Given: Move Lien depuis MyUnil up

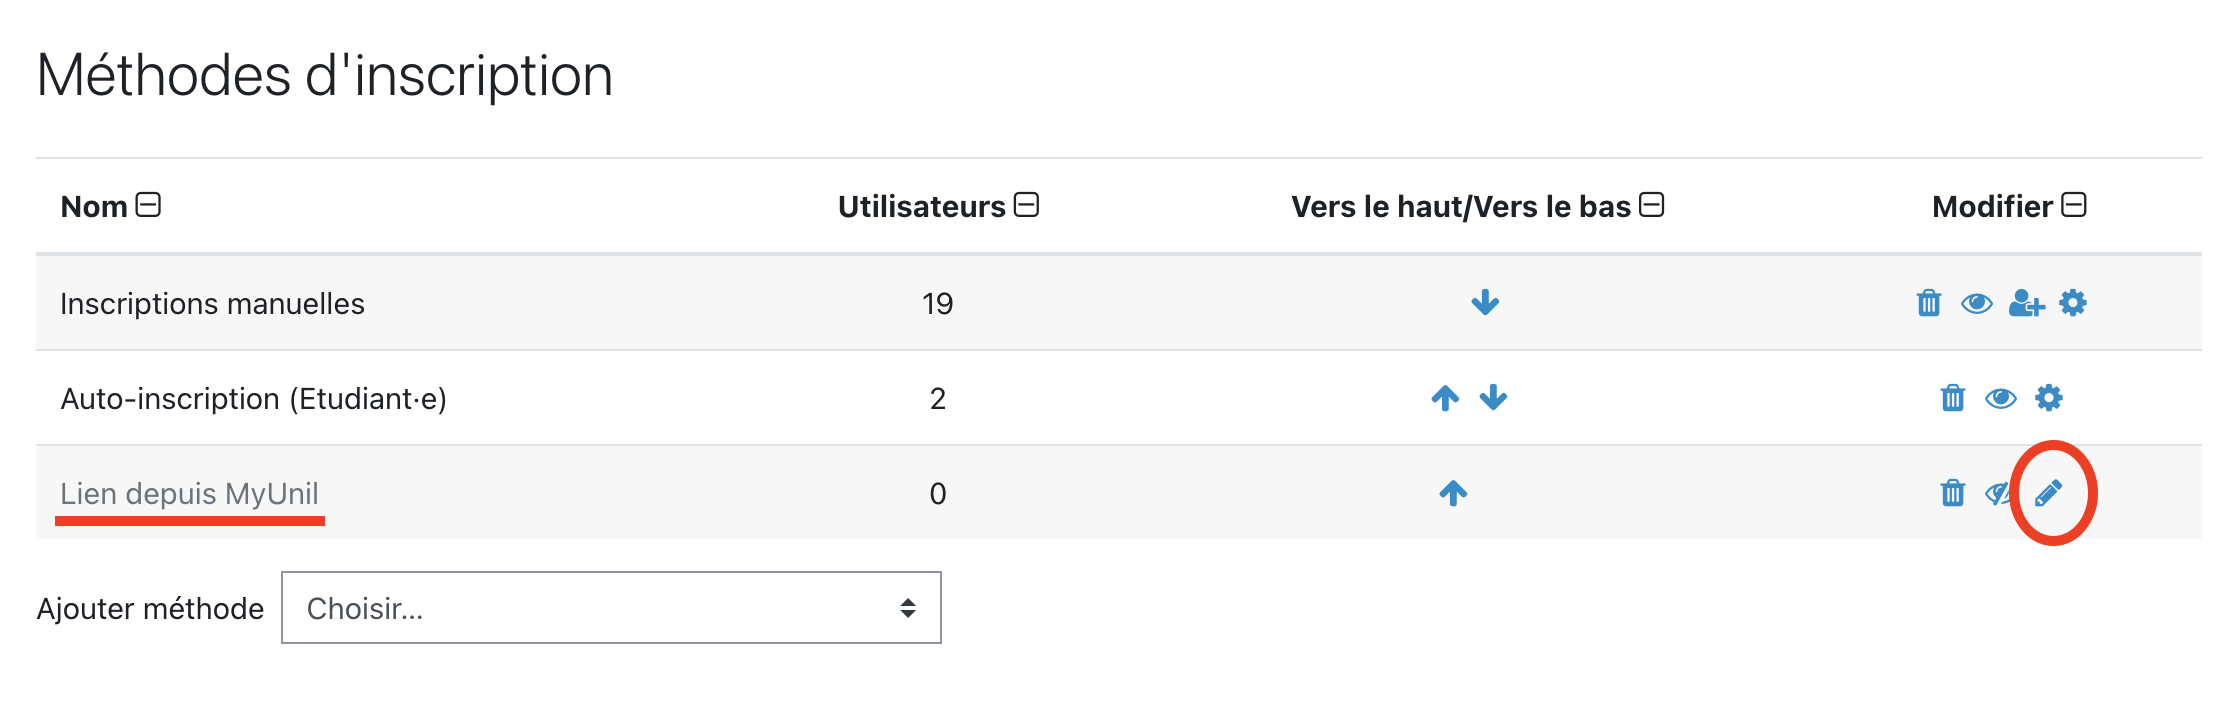Looking at the screenshot, I should (1453, 493).
